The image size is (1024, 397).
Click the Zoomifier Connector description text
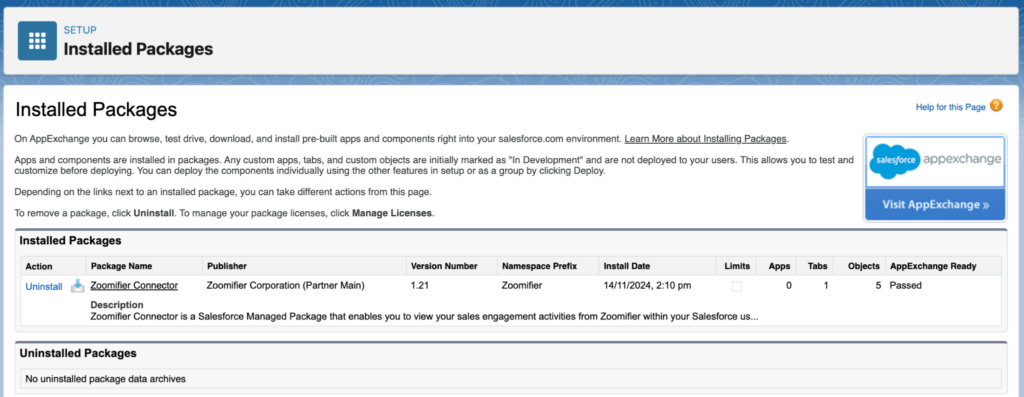[424, 317]
